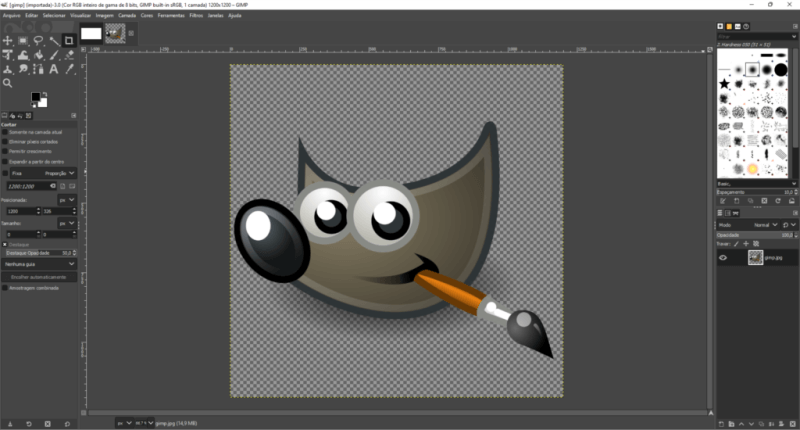Reset tool options to default values
The height and width of the screenshot is (430, 800).
(x=67, y=424)
